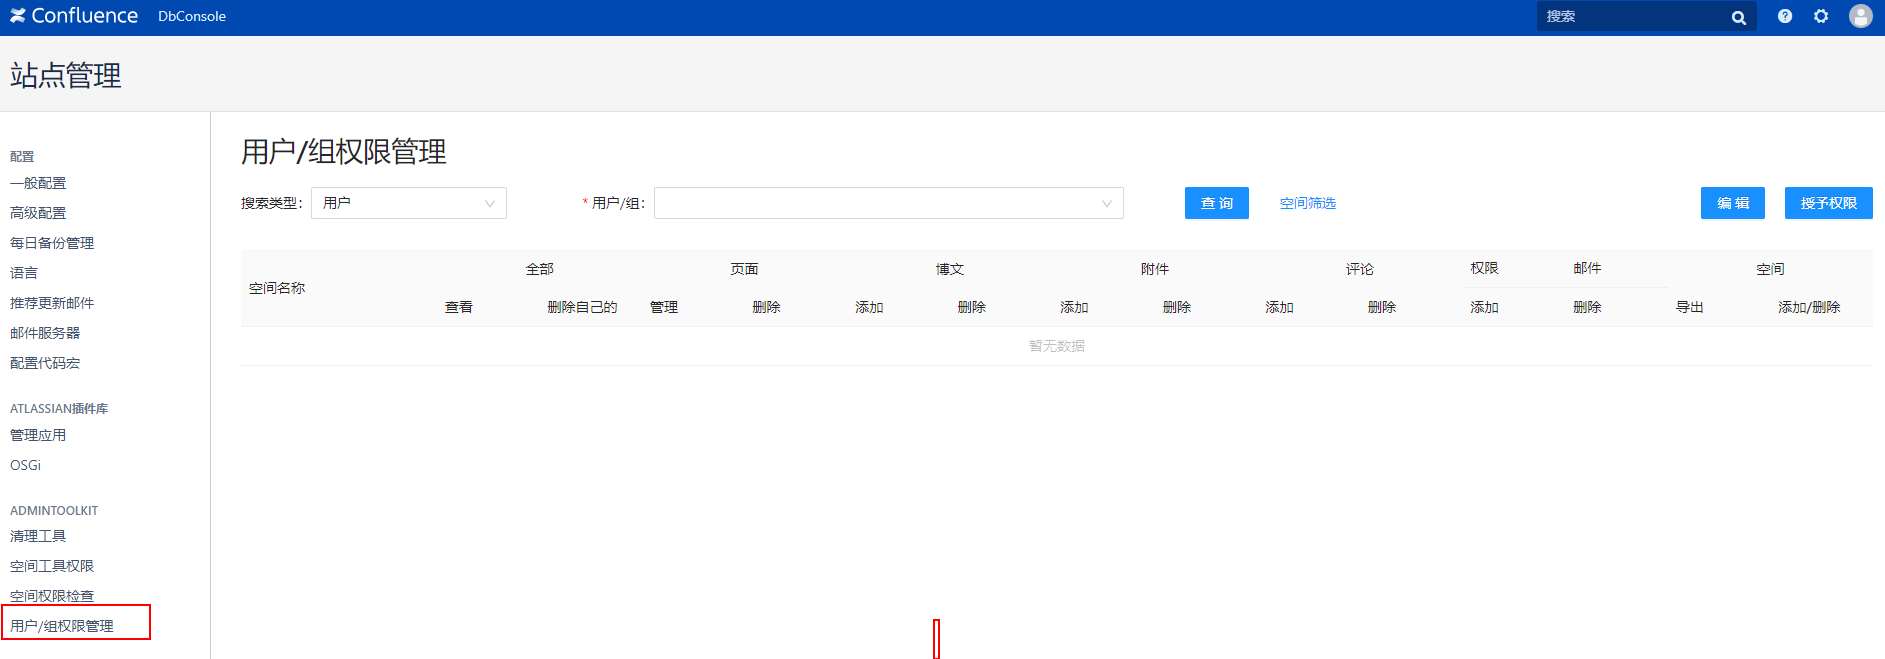
Task: Navigate to 管理应用
Action: click(x=38, y=435)
